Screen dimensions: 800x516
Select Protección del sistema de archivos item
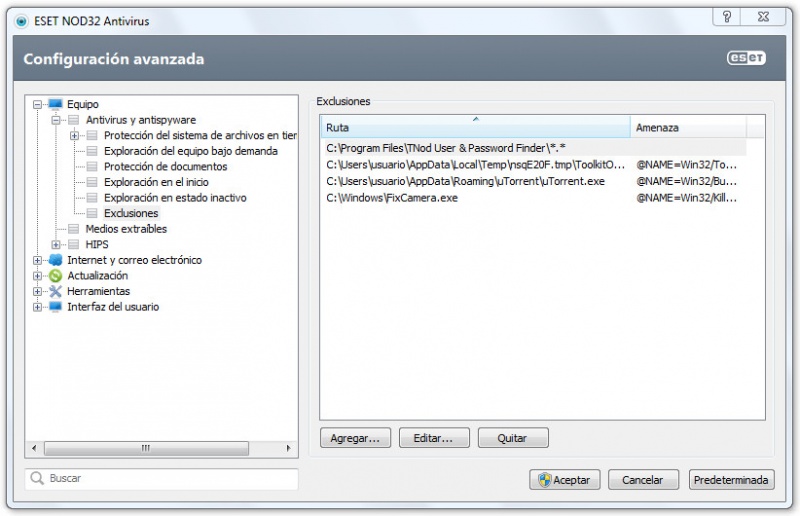point(200,135)
